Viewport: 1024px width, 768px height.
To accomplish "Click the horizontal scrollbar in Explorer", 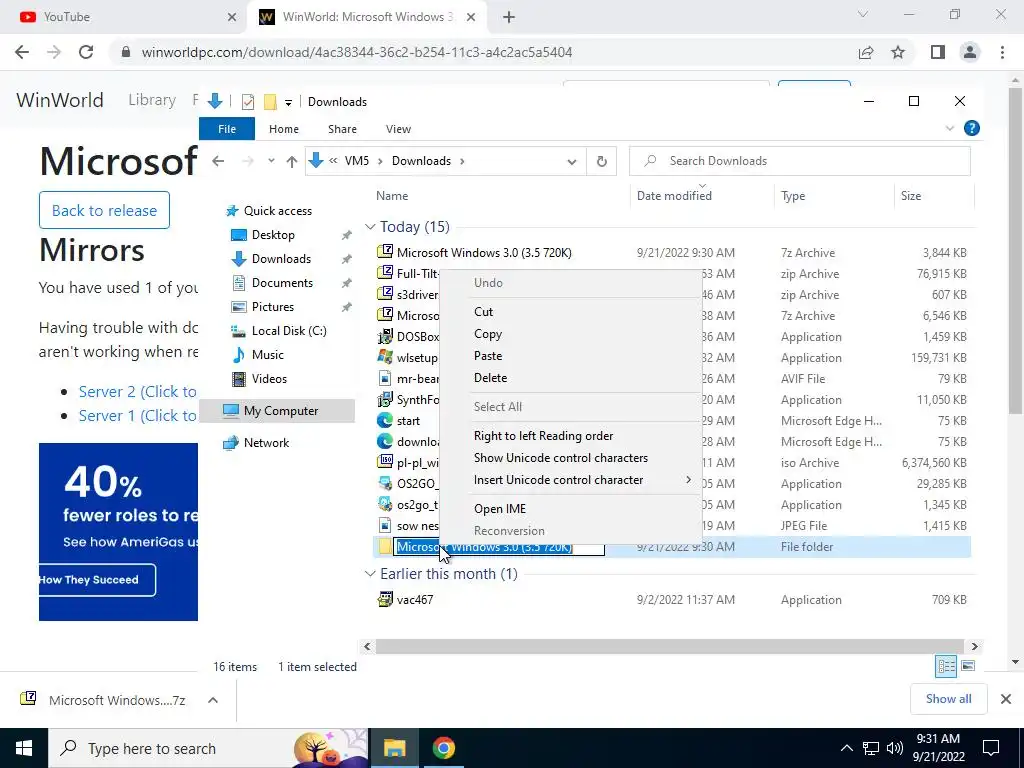I will click(x=670, y=647).
